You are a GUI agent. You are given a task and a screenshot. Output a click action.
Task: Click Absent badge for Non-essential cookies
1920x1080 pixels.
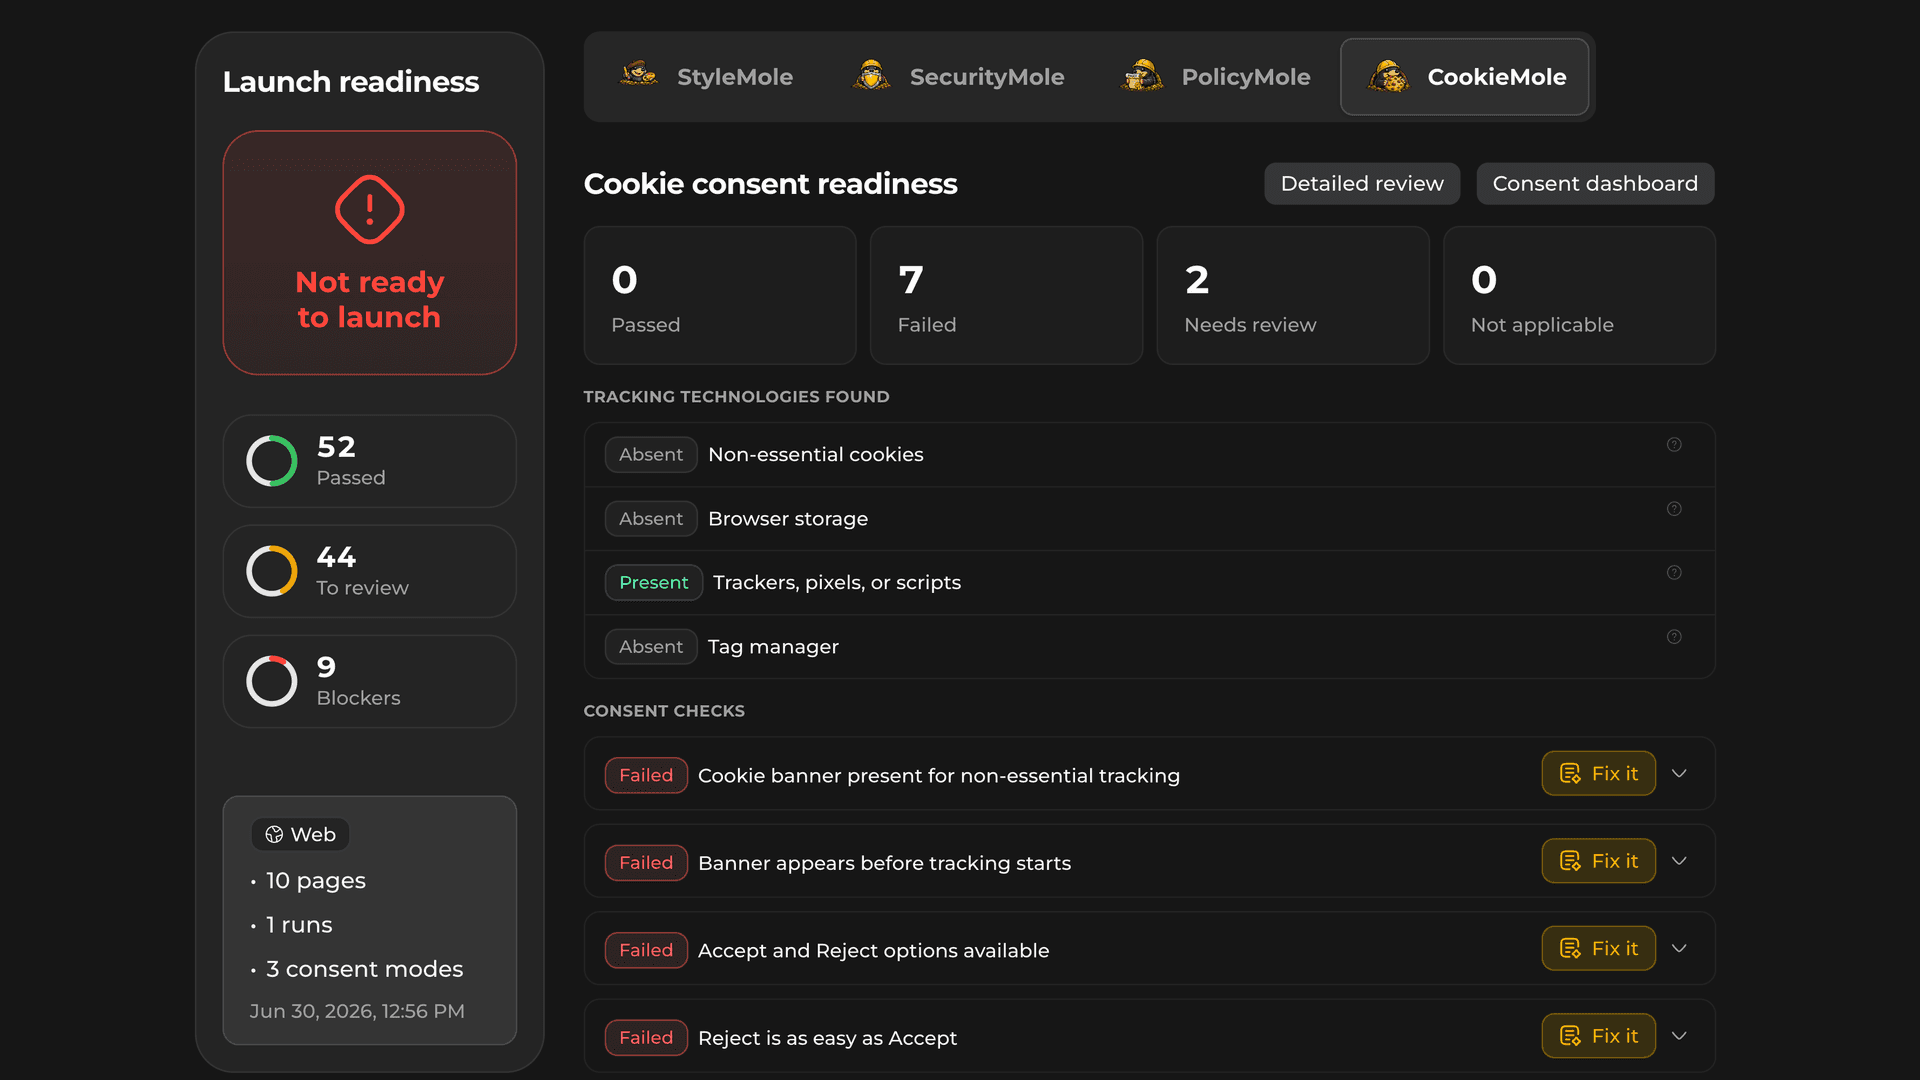click(651, 455)
